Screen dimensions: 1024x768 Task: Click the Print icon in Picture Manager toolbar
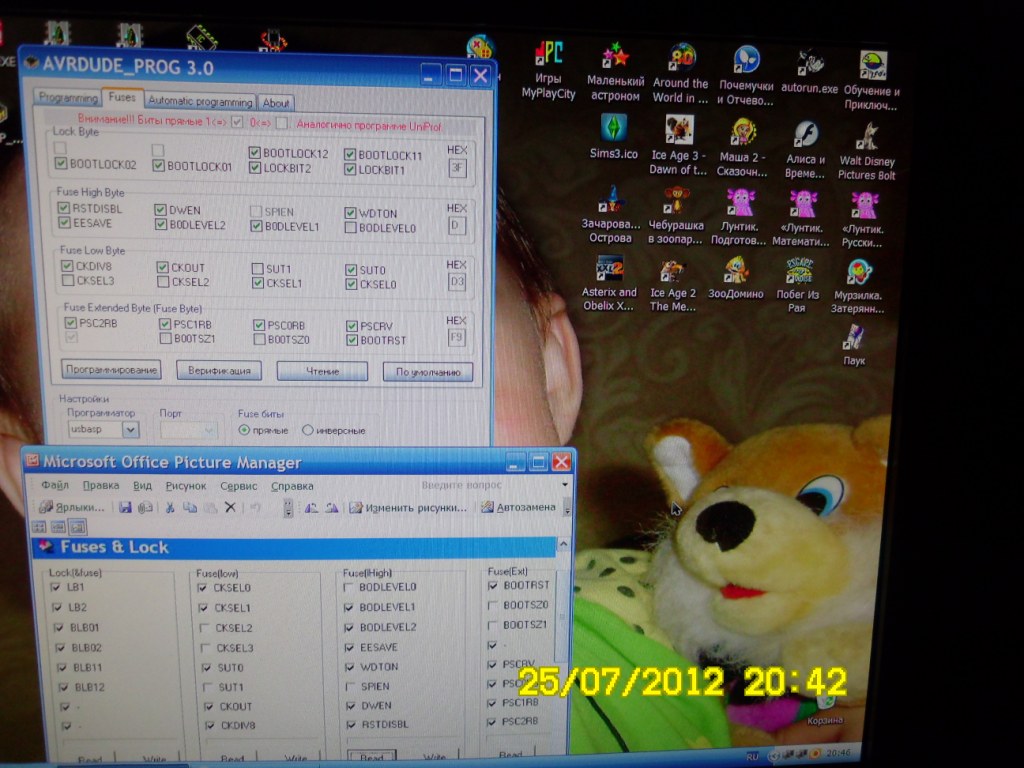[x=146, y=507]
